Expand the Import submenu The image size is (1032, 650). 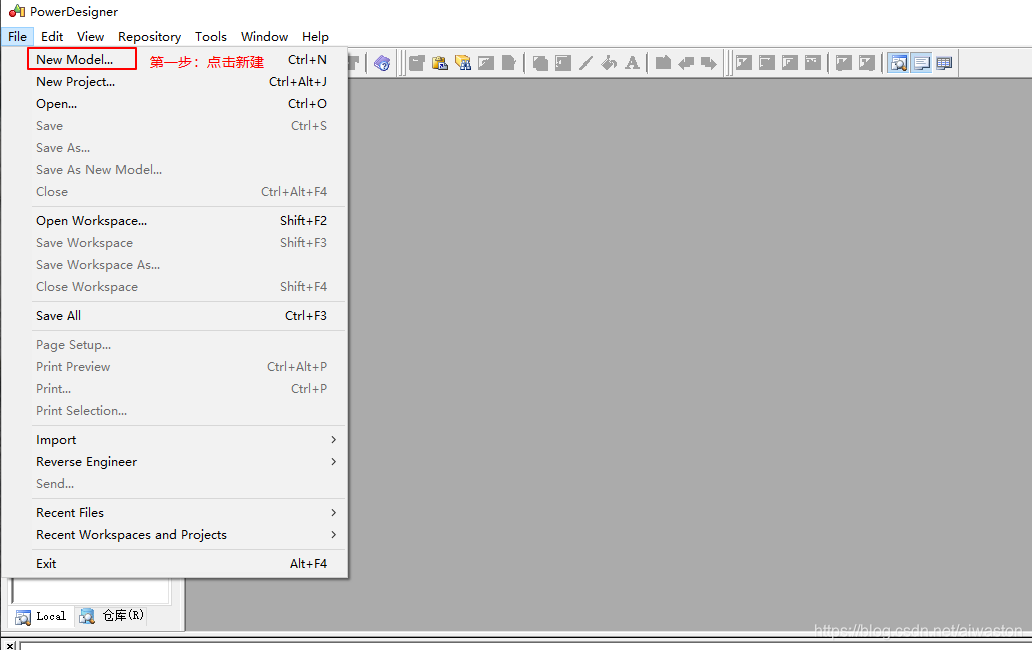click(x=175, y=439)
